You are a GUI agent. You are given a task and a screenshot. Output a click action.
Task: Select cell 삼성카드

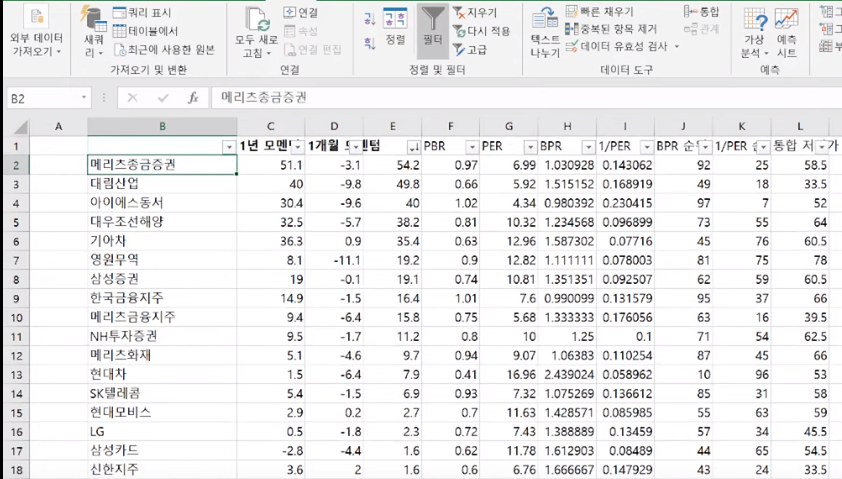click(x=162, y=451)
